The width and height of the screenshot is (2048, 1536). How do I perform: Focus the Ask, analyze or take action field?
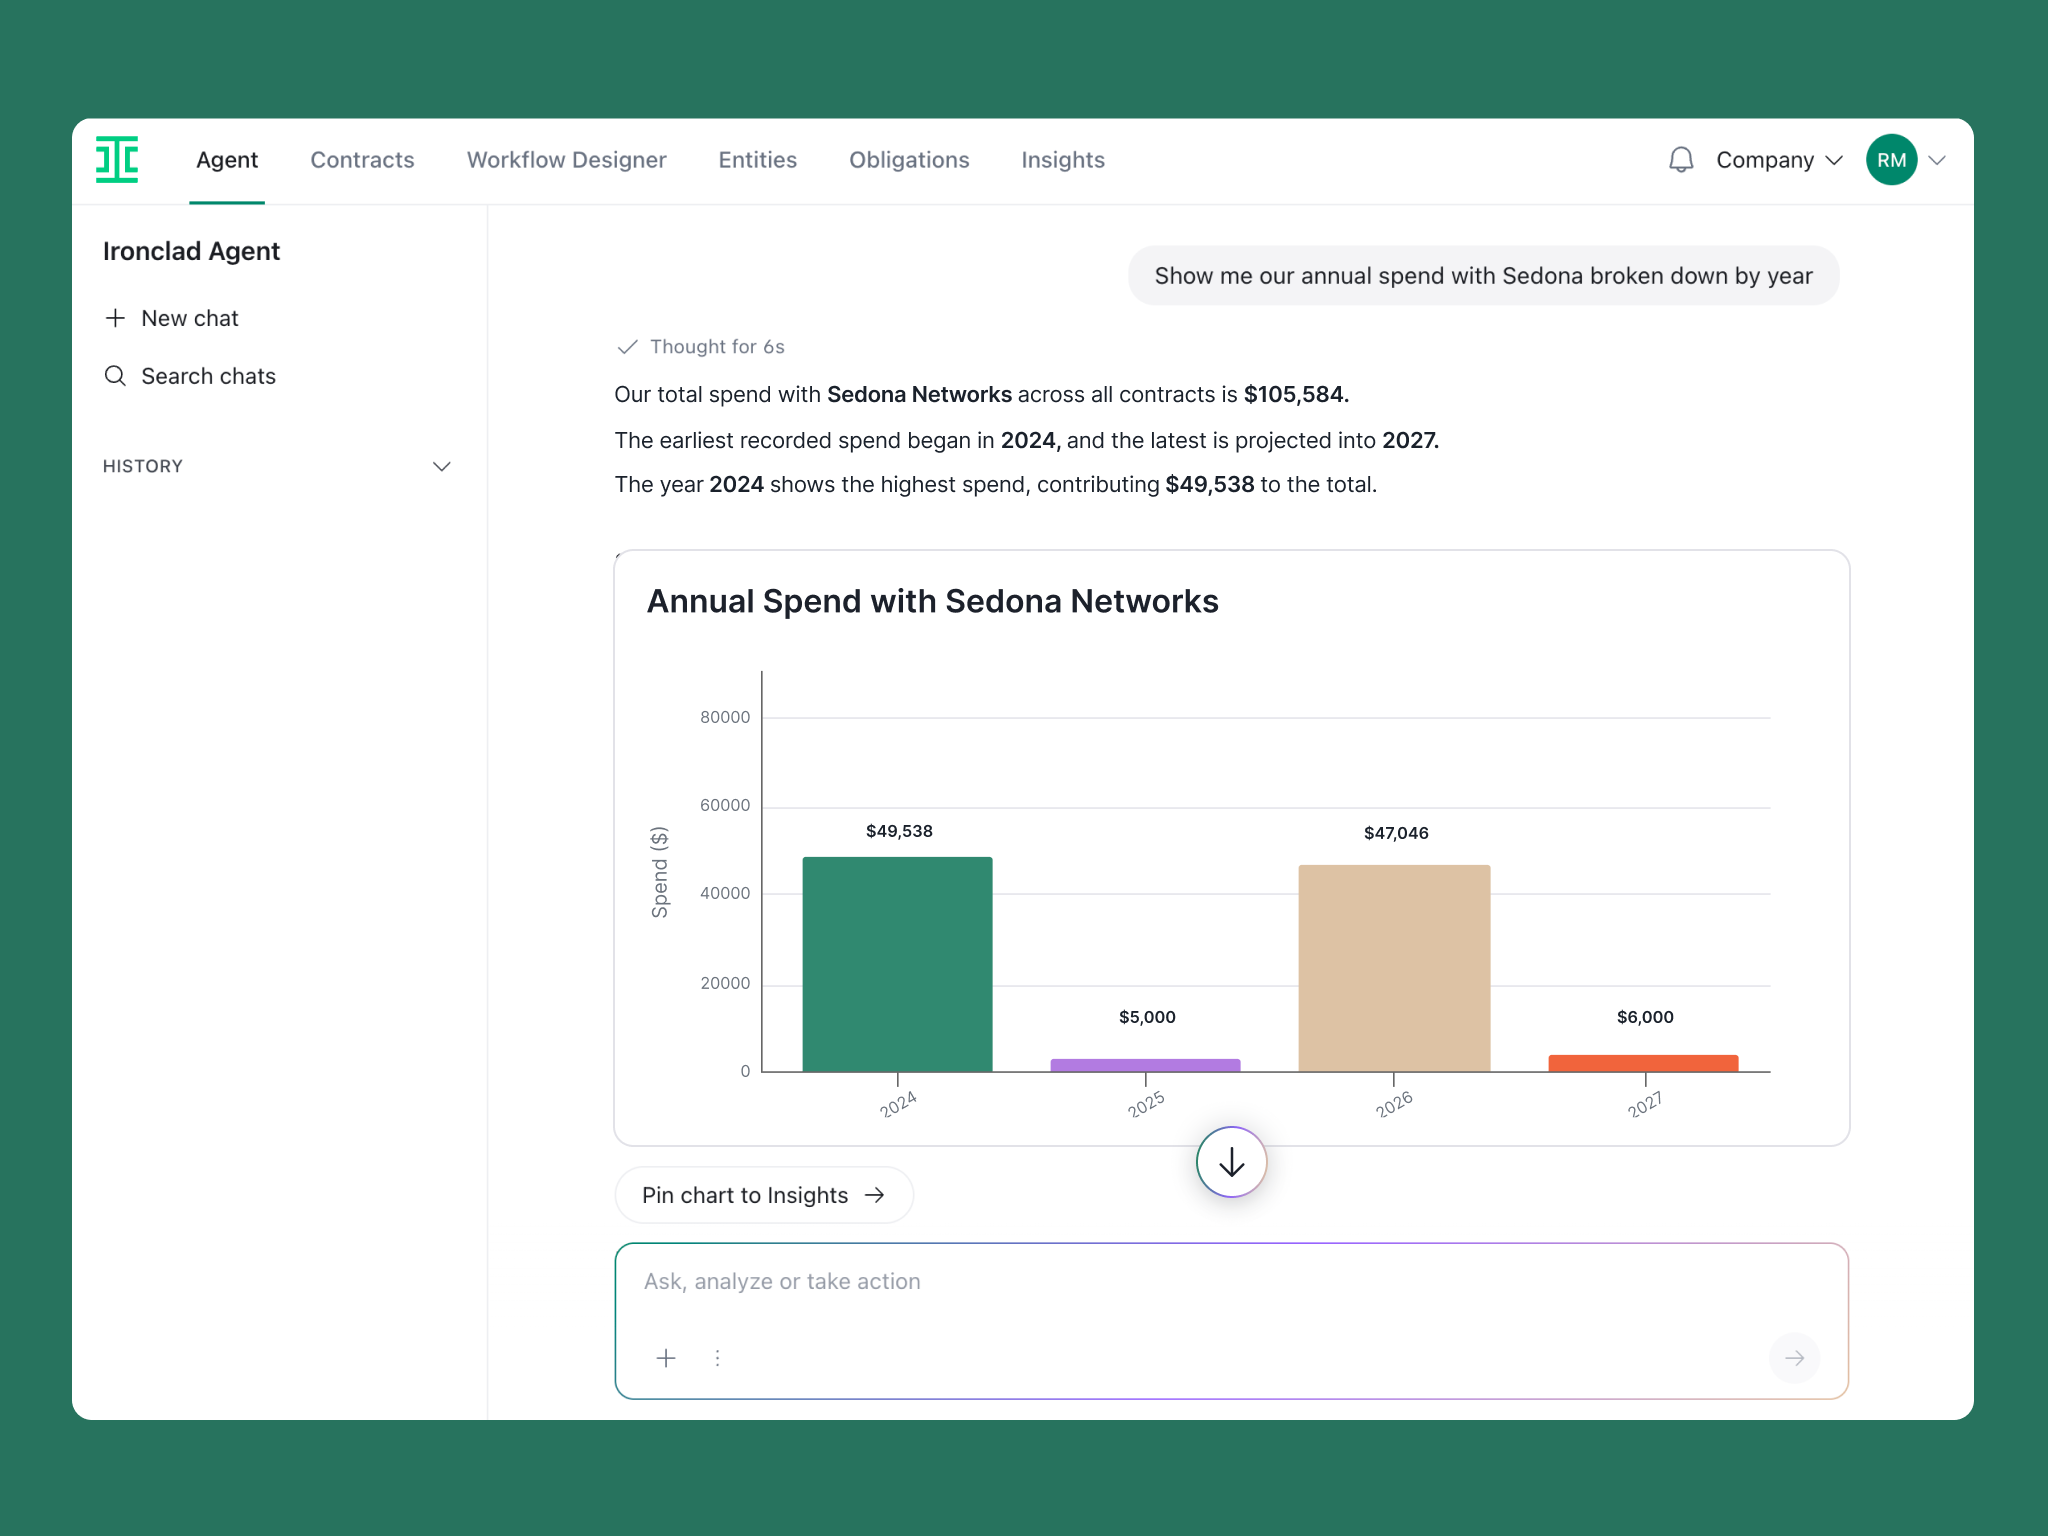pyautogui.click(x=1231, y=1321)
